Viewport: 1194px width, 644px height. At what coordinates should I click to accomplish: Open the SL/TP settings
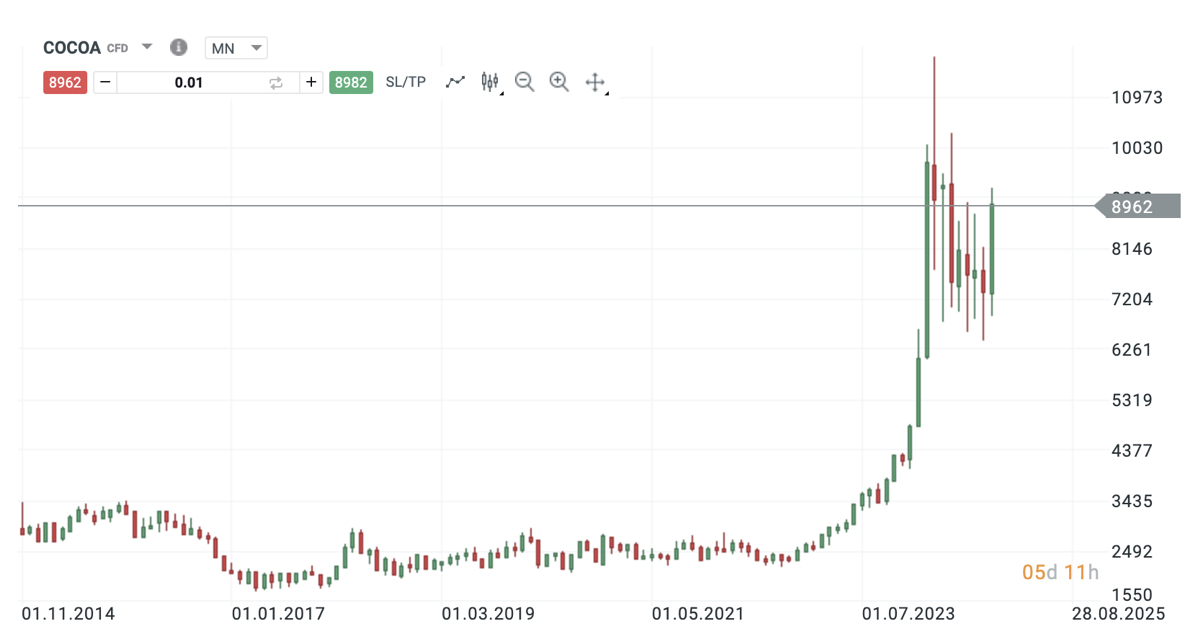405,82
